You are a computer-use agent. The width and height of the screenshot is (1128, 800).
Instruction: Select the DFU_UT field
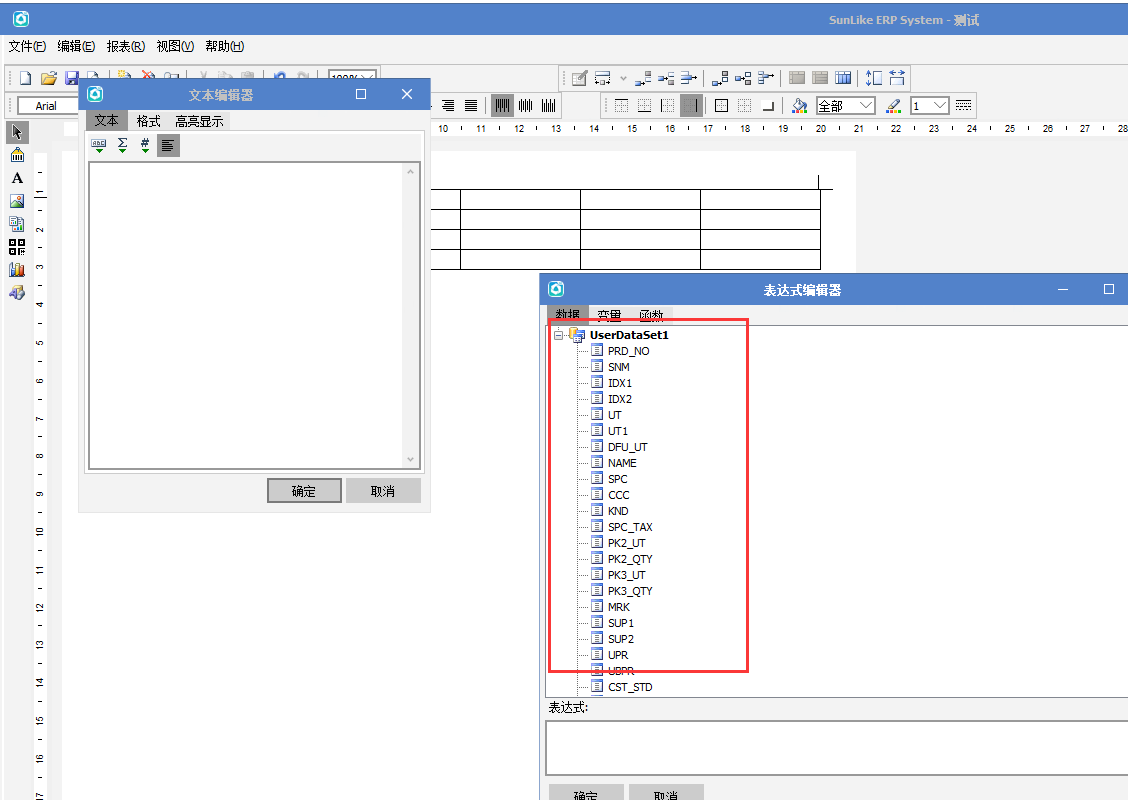coord(627,447)
